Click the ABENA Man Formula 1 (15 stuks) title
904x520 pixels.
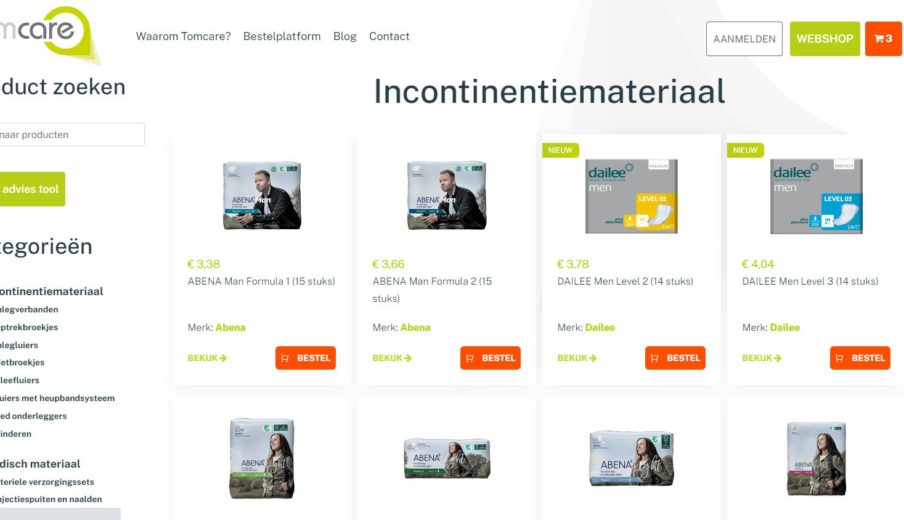261,281
